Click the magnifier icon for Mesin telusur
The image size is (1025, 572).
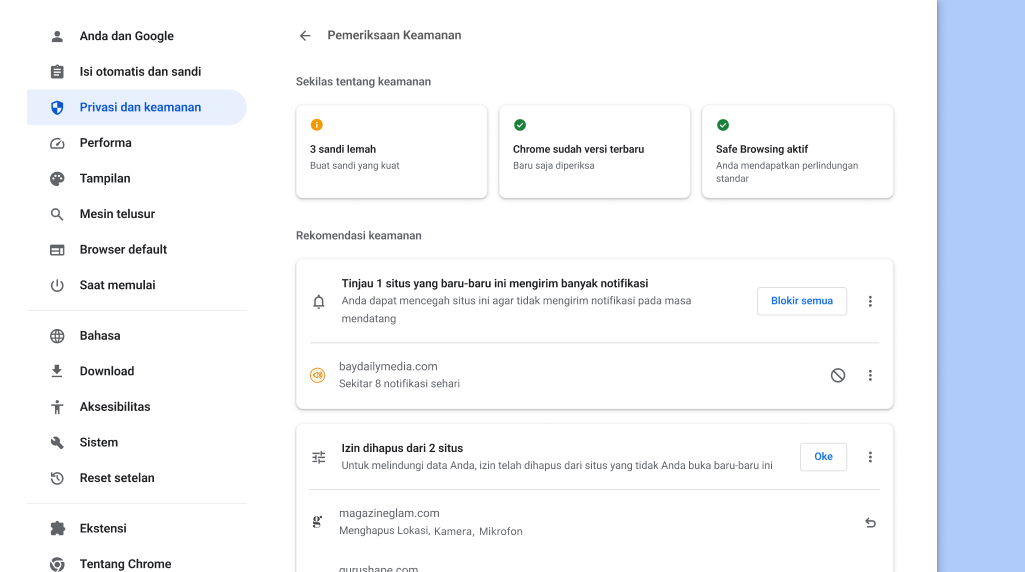pyautogui.click(x=57, y=214)
